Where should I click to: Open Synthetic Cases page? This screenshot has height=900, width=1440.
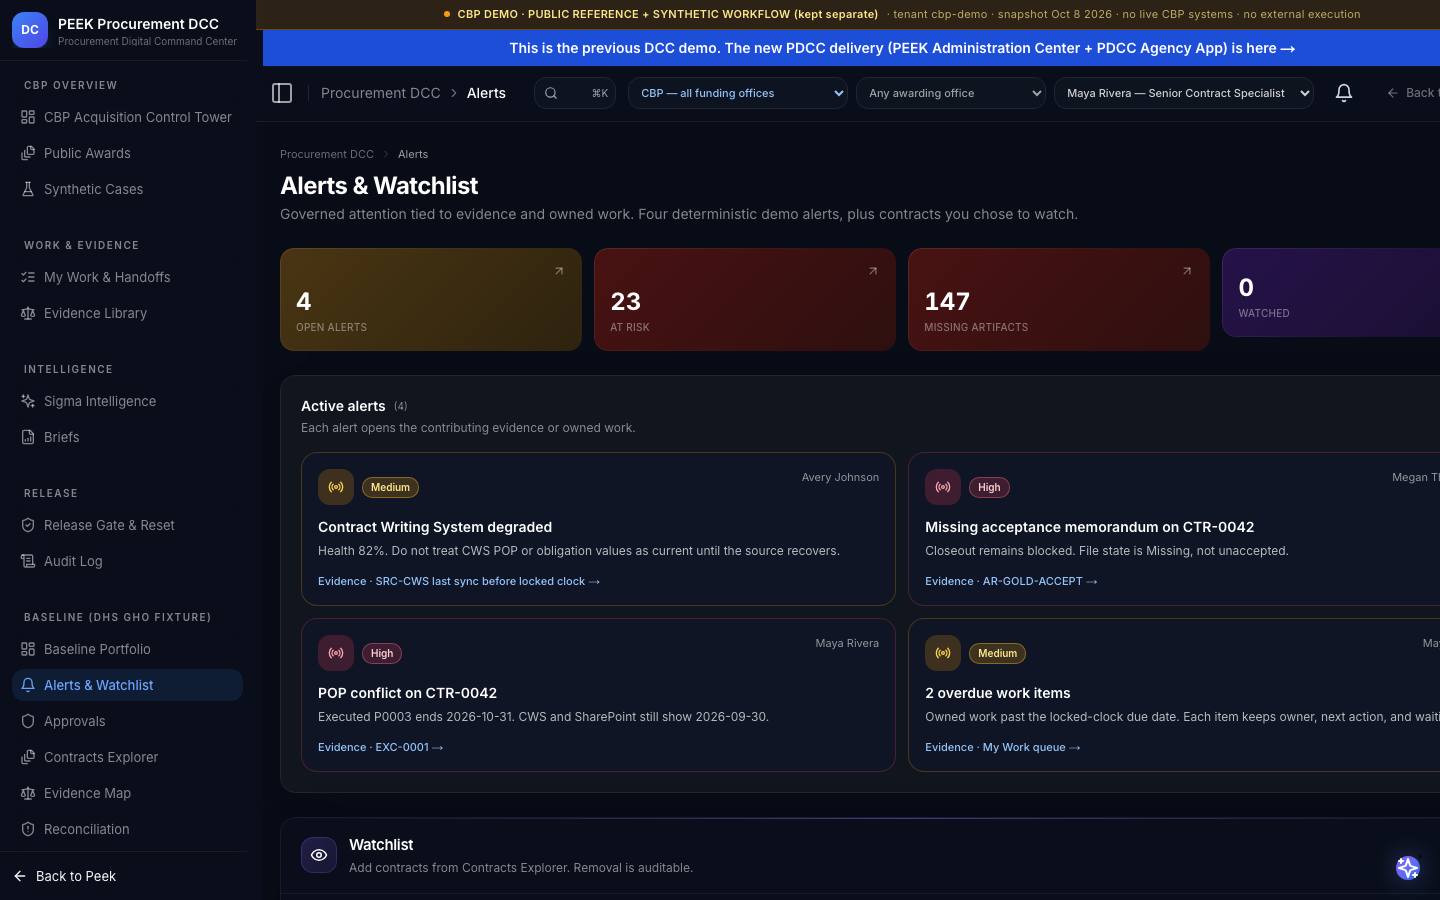[x=127, y=189]
